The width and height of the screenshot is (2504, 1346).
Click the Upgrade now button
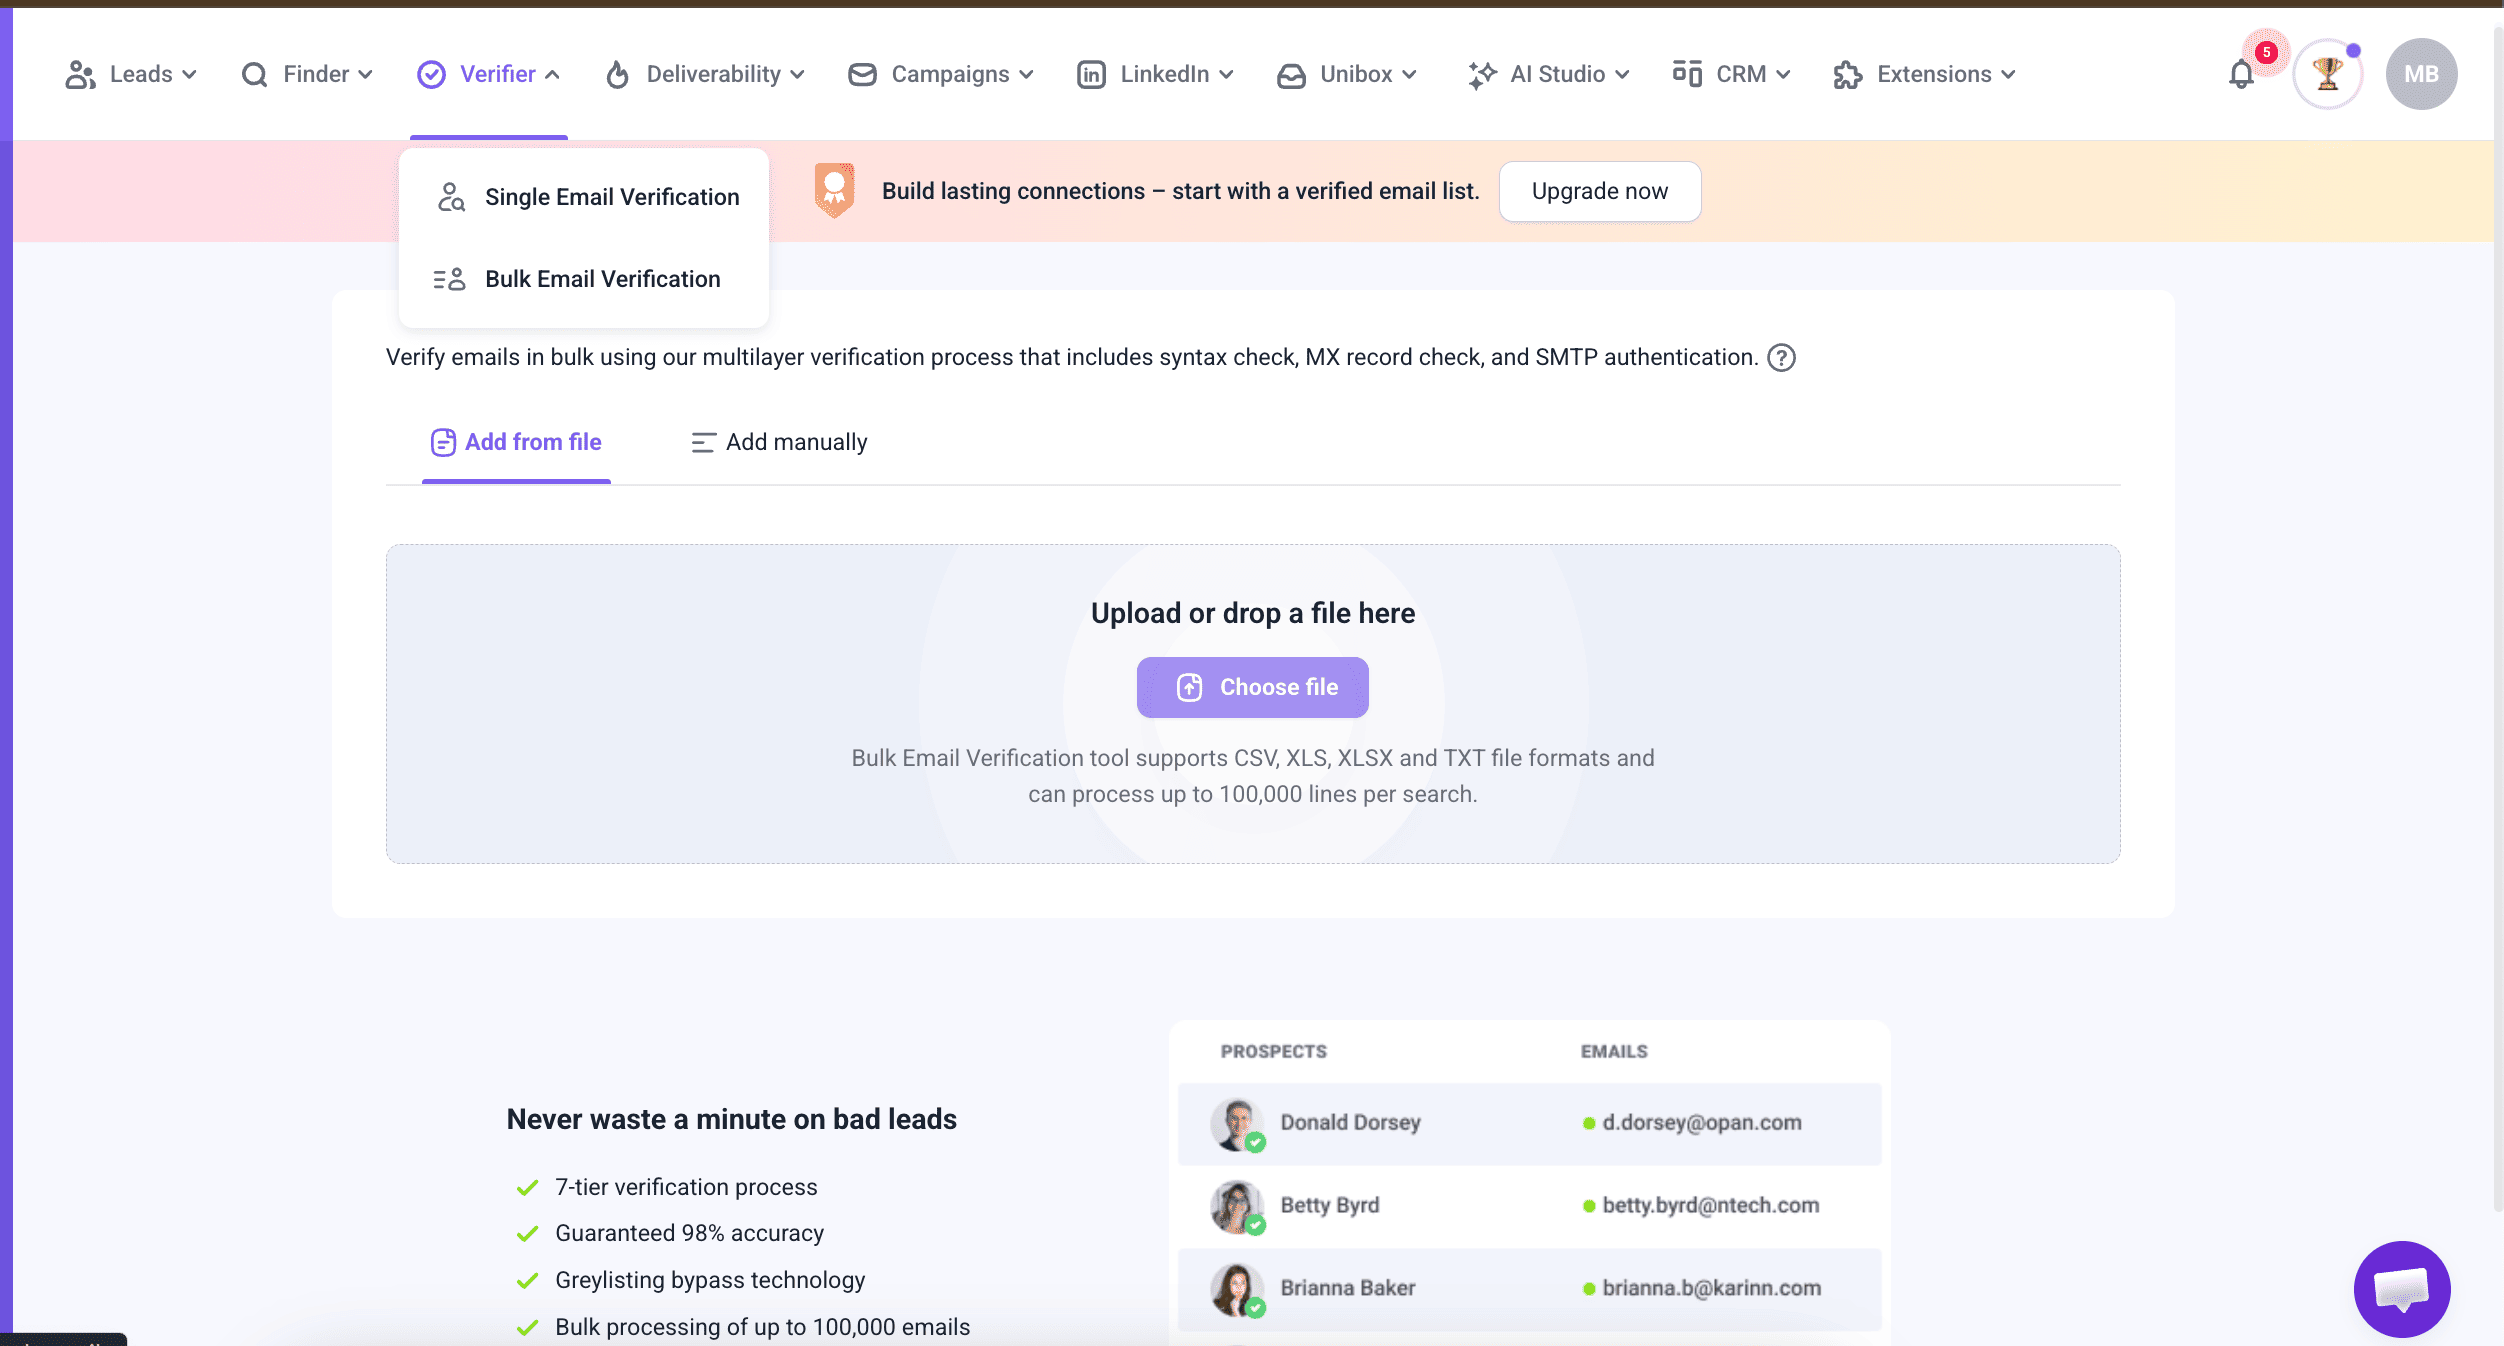click(1599, 191)
